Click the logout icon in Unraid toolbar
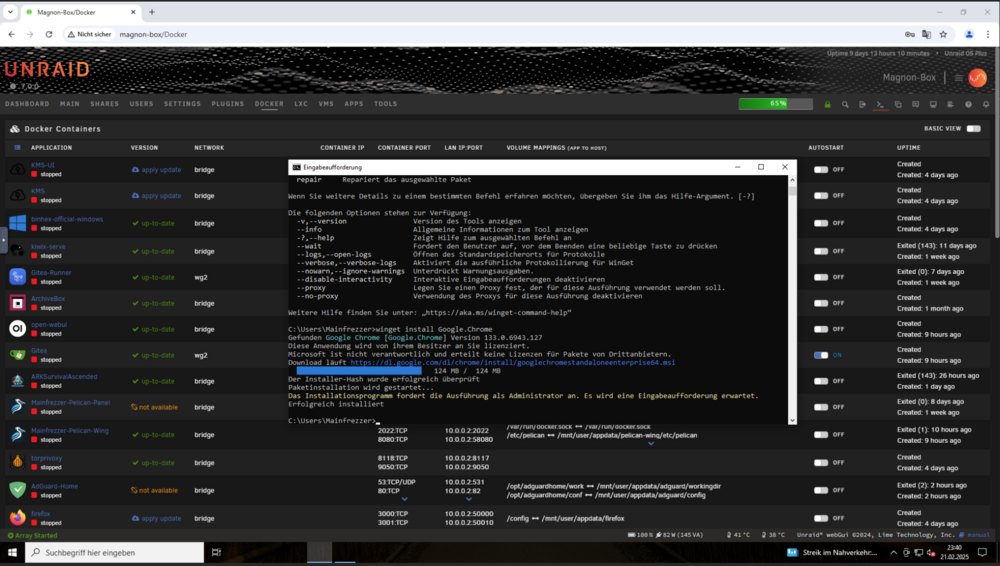The height and width of the screenshot is (566, 1000). [x=862, y=104]
